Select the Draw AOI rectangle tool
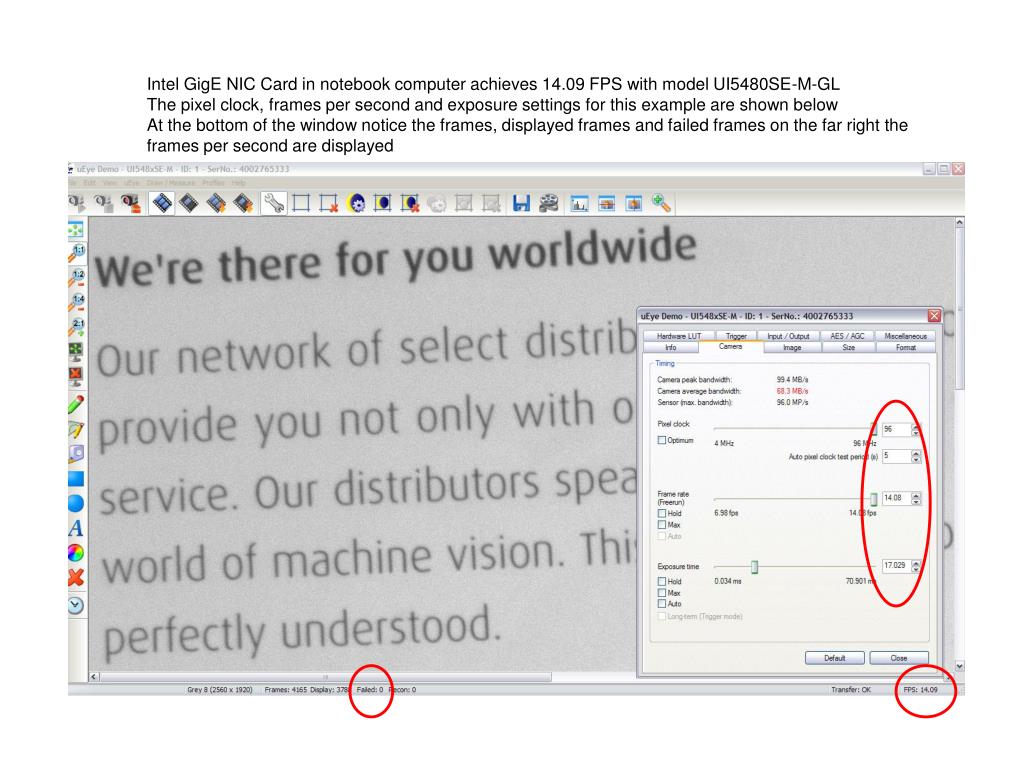This screenshot has height=768, width=1024. tap(301, 204)
